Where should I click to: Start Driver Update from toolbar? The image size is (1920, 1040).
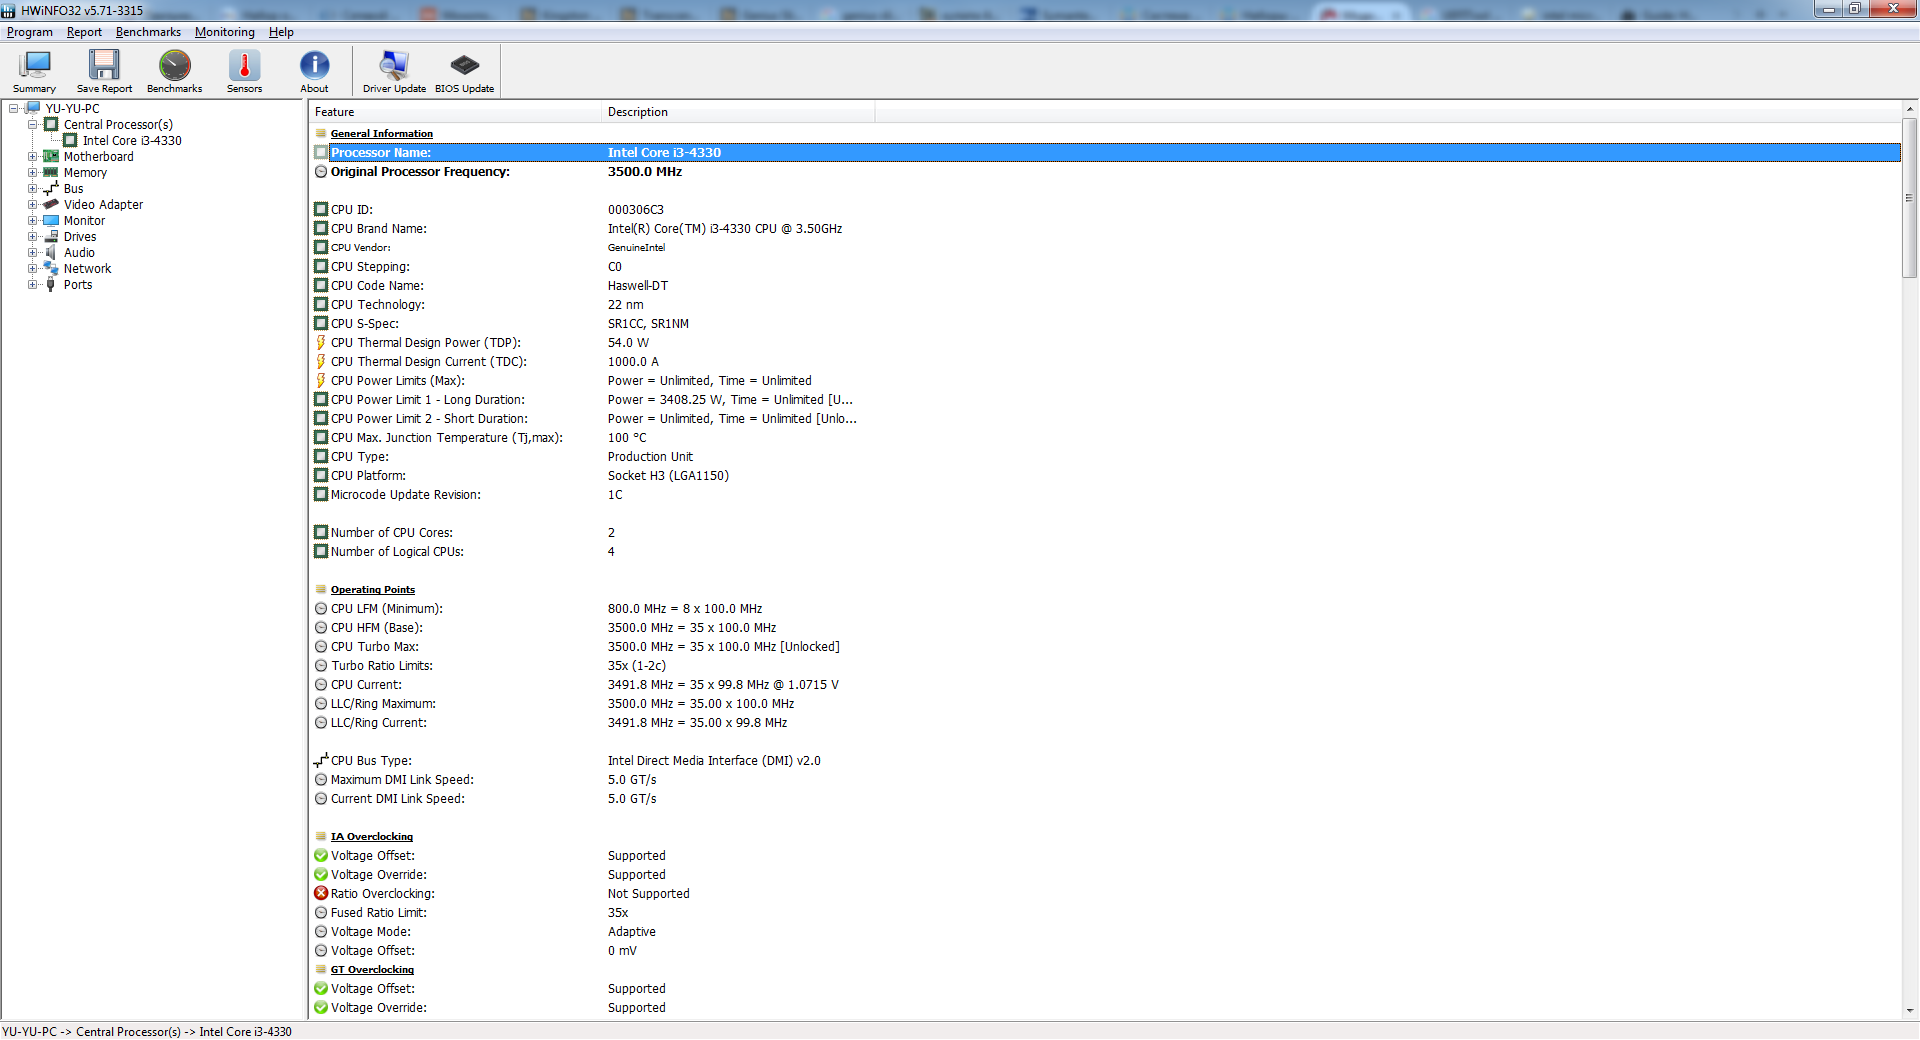click(394, 71)
